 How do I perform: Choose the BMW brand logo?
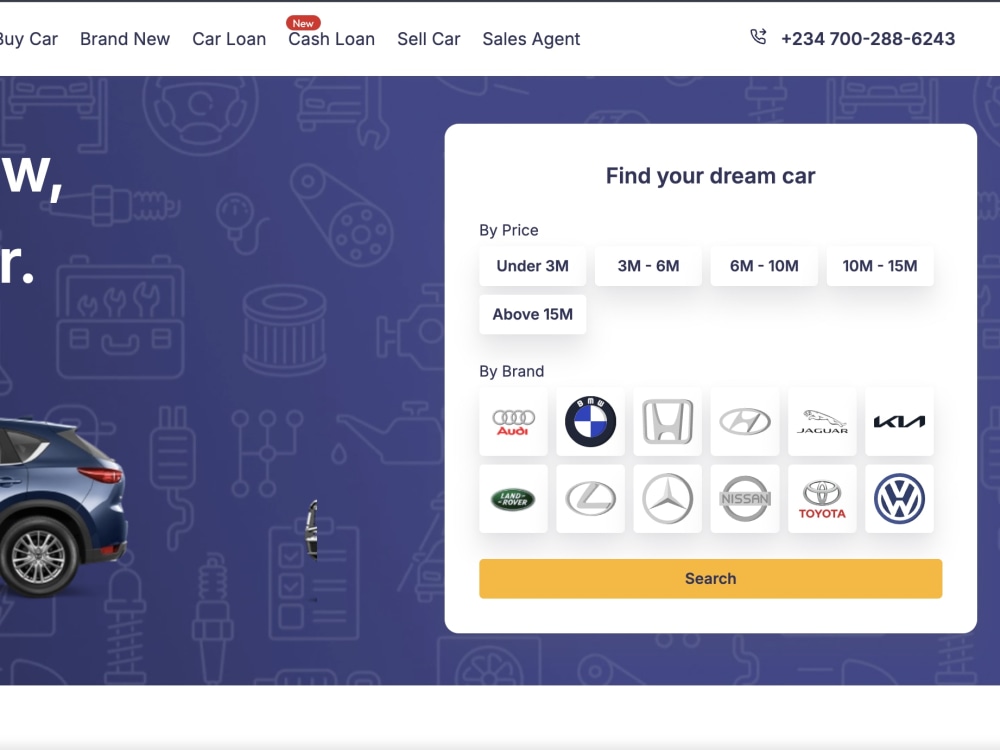(x=591, y=422)
